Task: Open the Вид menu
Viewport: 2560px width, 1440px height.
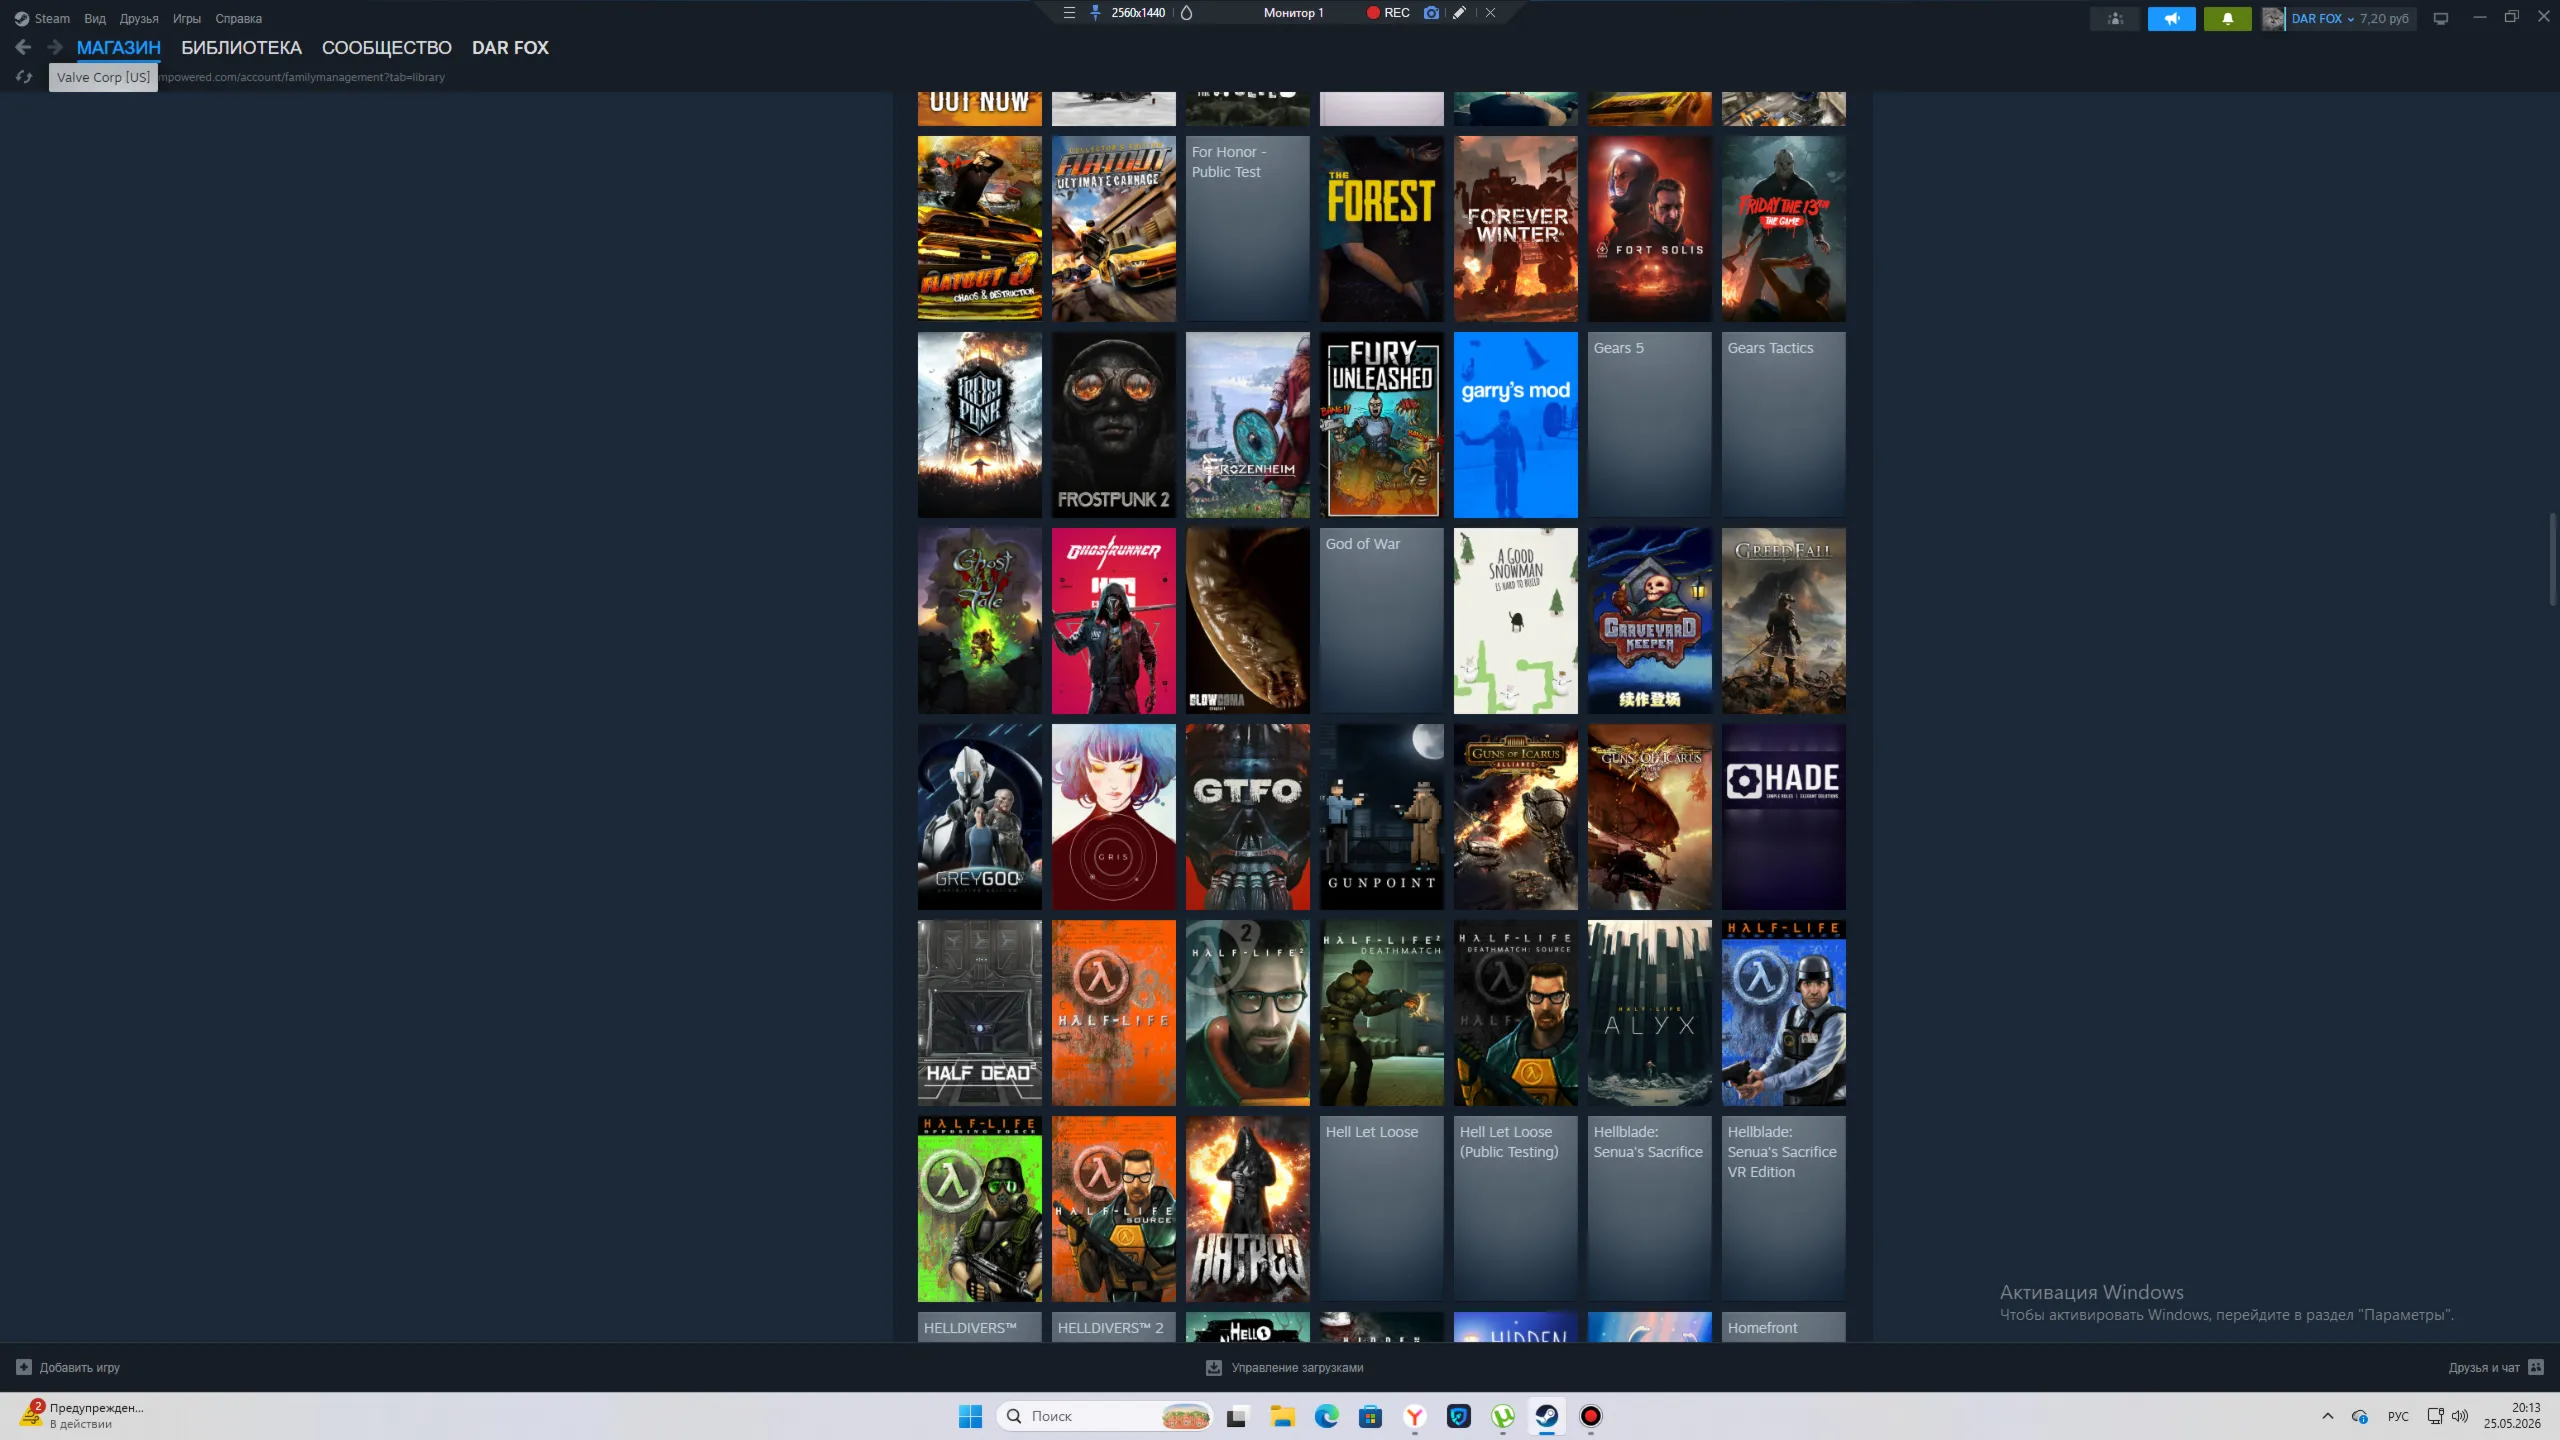Action: click(95, 18)
